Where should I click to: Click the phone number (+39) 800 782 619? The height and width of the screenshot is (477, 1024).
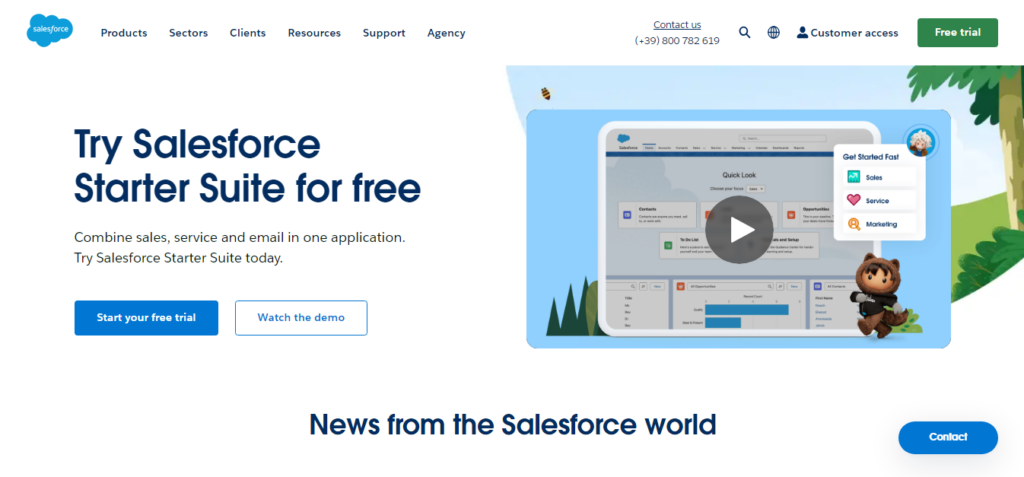tap(677, 41)
